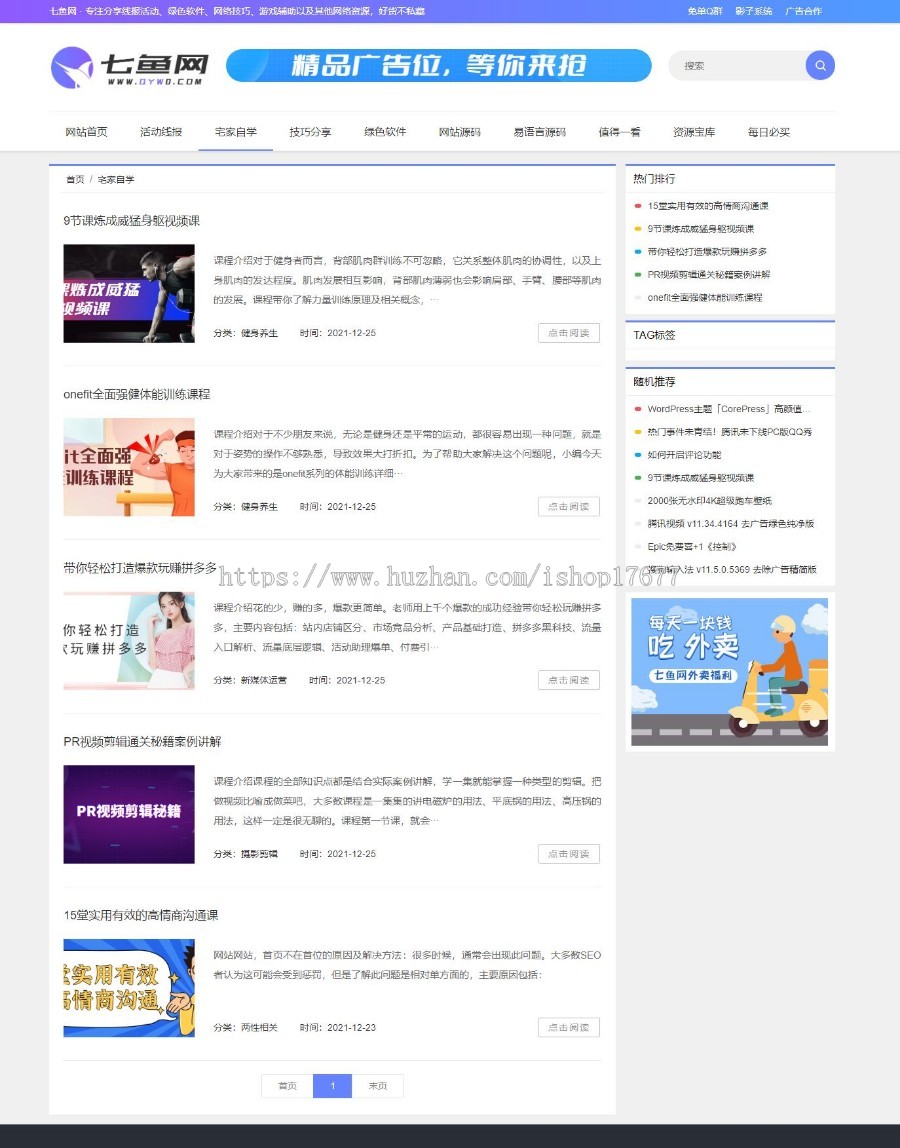Image resolution: width=900 pixels, height=1148 pixels.
Task: Open article title PR视频剪辑通关秘籍案例讲解
Action: point(142,742)
